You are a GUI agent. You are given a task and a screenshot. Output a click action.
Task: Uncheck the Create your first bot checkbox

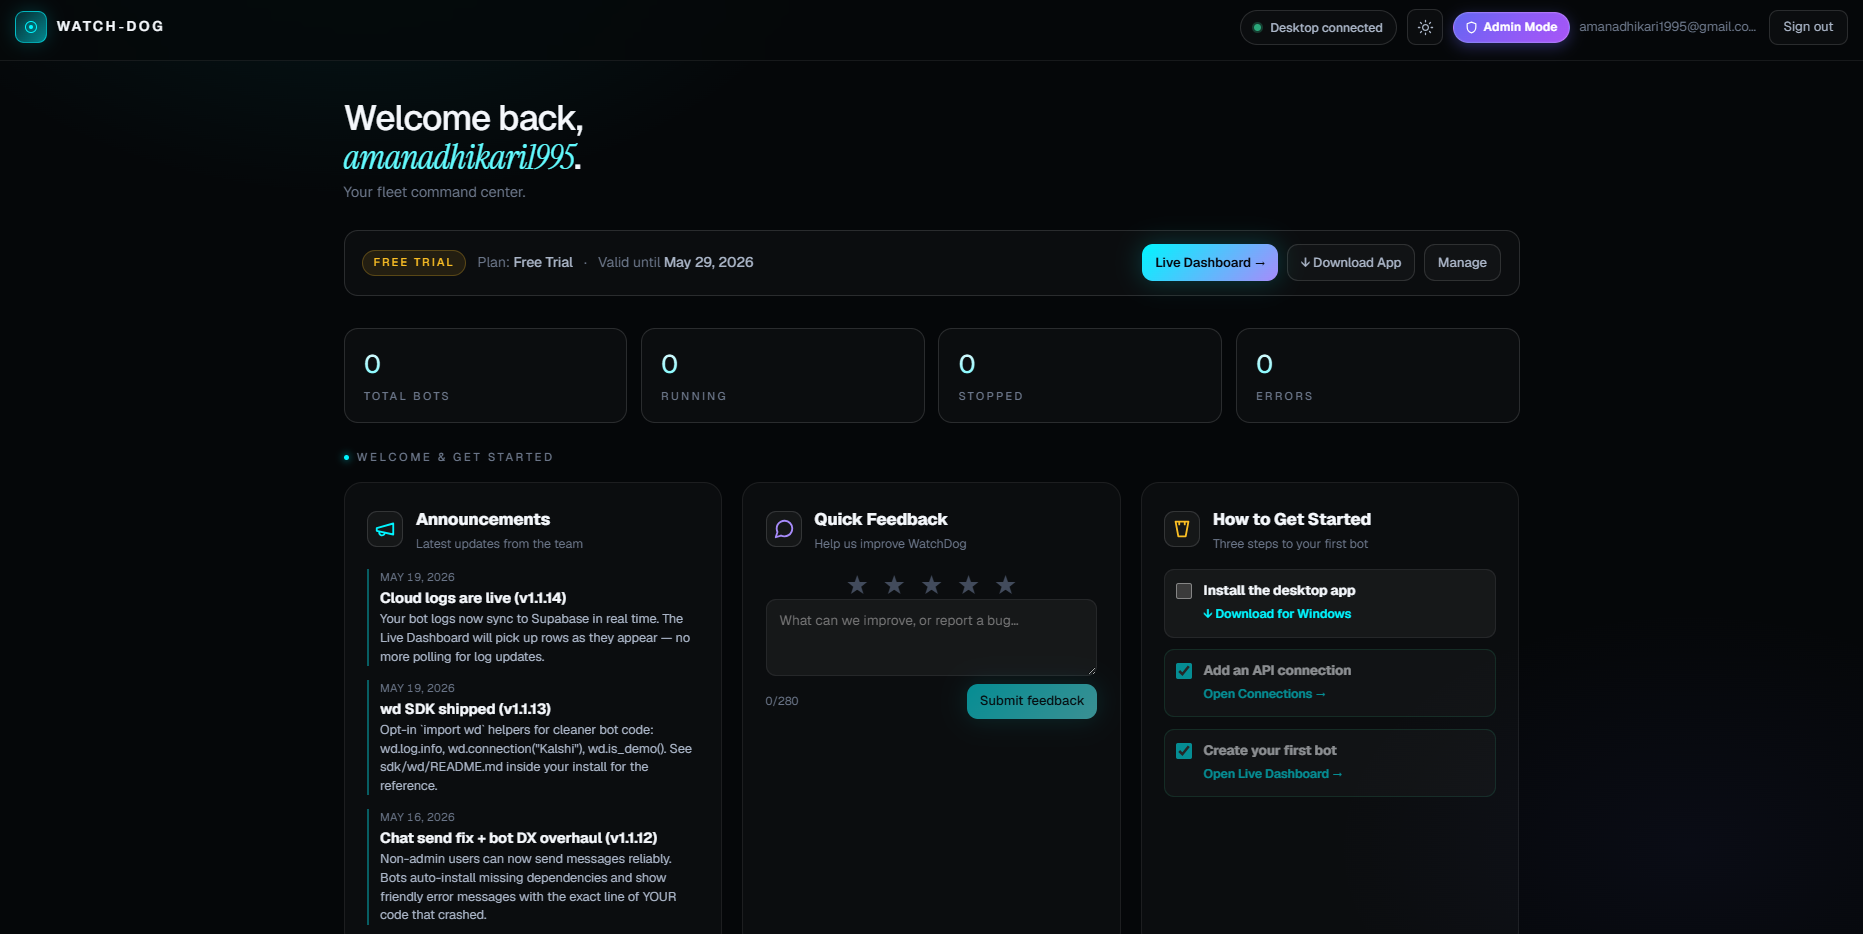point(1184,751)
